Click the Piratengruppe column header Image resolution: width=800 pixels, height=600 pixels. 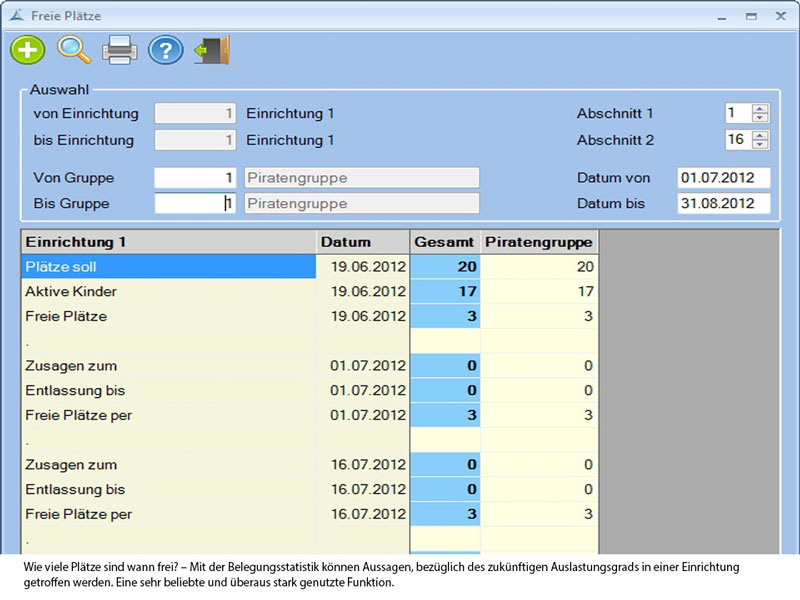pyautogui.click(x=539, y=242)
